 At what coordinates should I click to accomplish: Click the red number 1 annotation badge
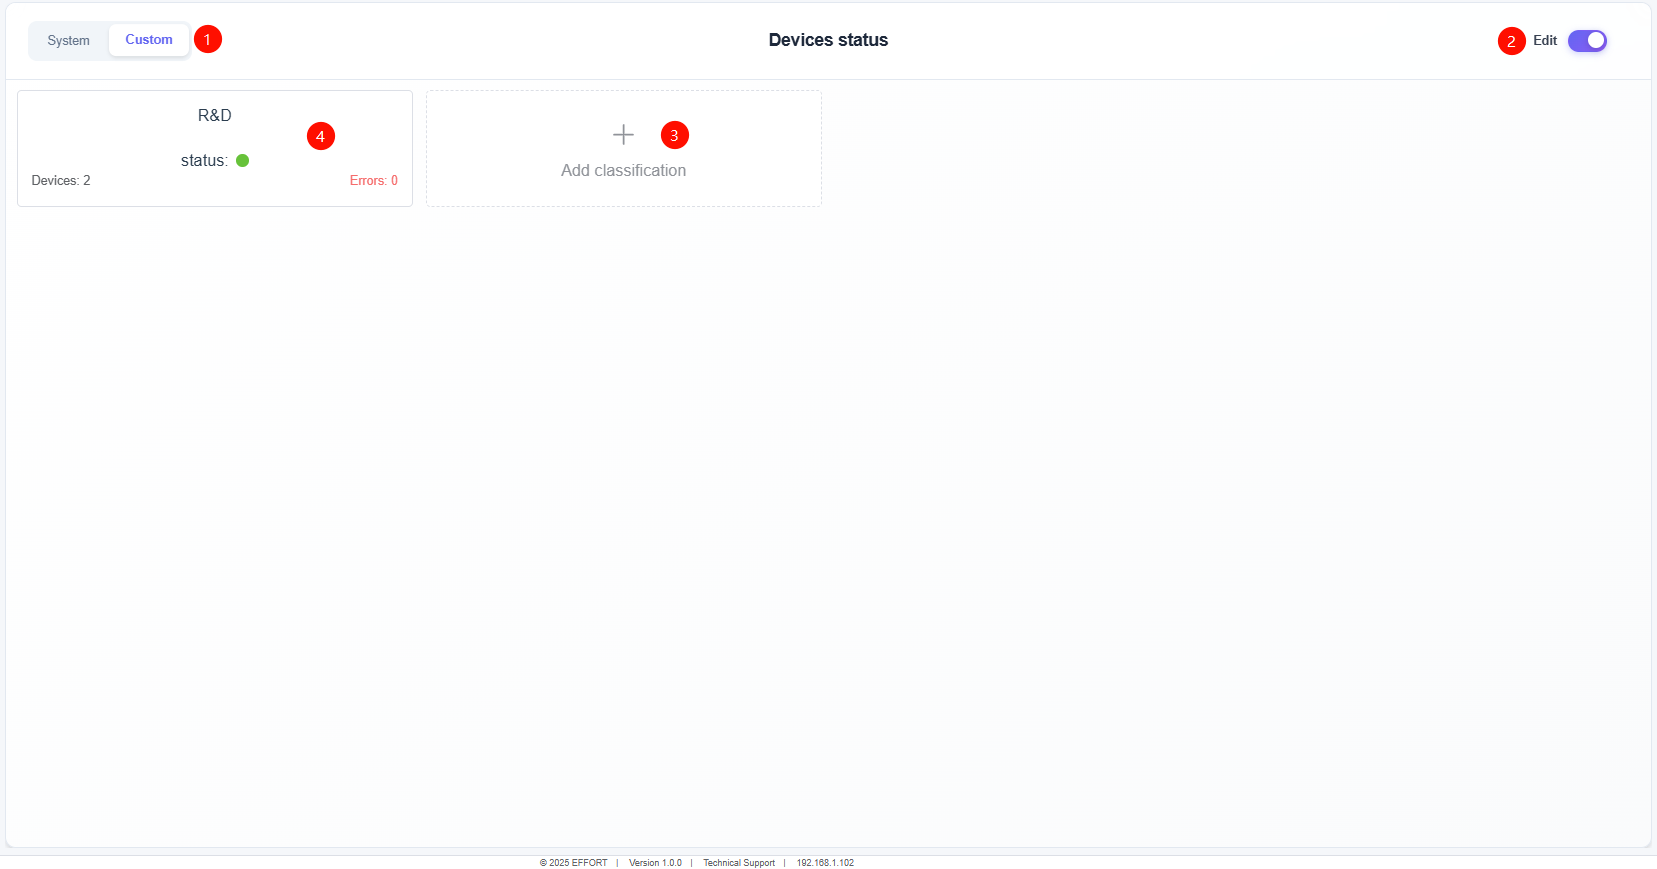pyautogui.click(x=207, y=40)
